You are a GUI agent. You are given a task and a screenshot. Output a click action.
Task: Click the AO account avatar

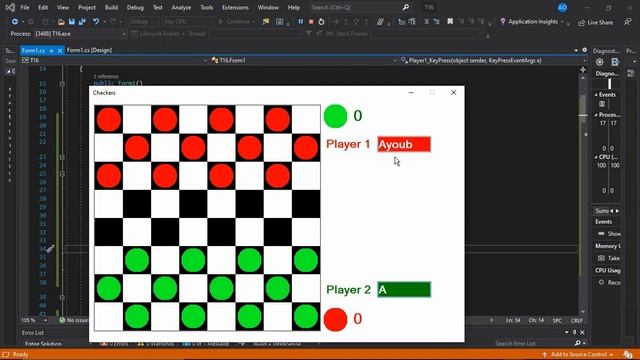562,7
